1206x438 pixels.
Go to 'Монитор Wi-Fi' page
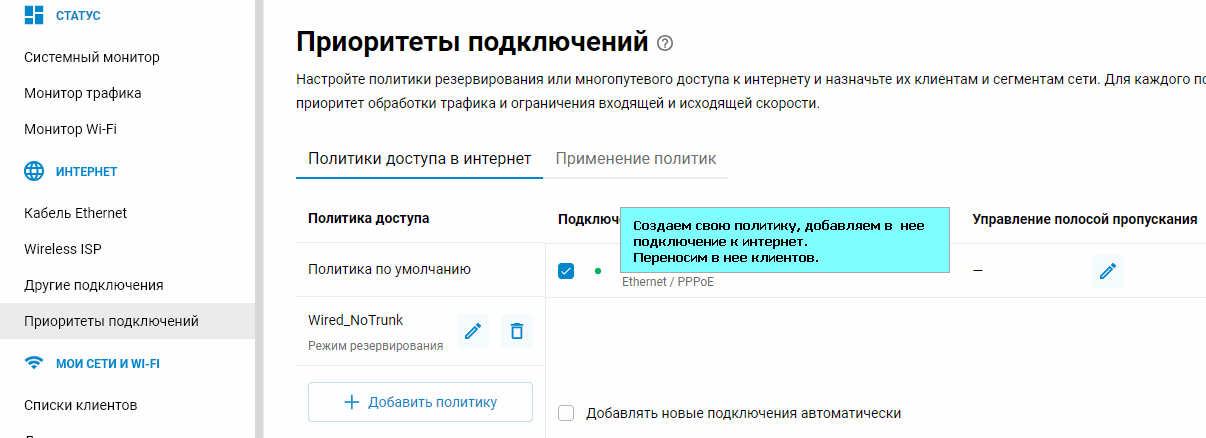pos(77,129)
